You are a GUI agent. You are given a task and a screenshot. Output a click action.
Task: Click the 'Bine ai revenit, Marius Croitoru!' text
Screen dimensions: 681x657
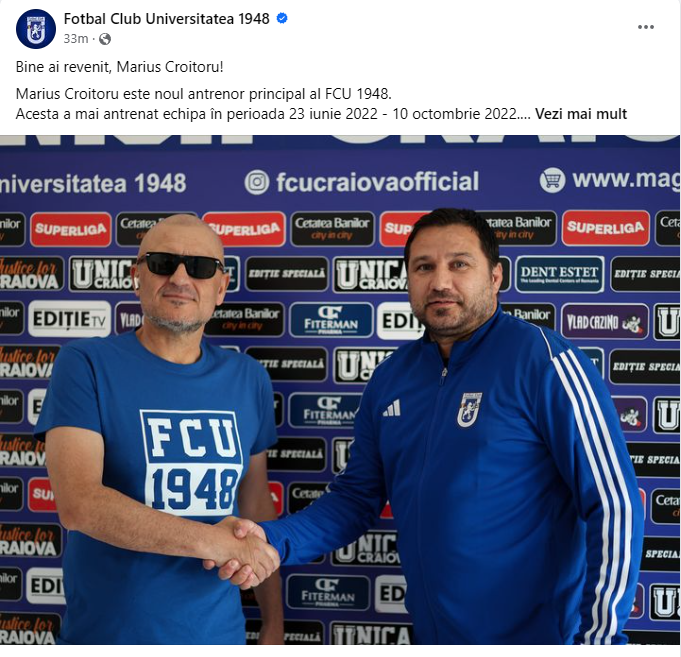(119, 67)
